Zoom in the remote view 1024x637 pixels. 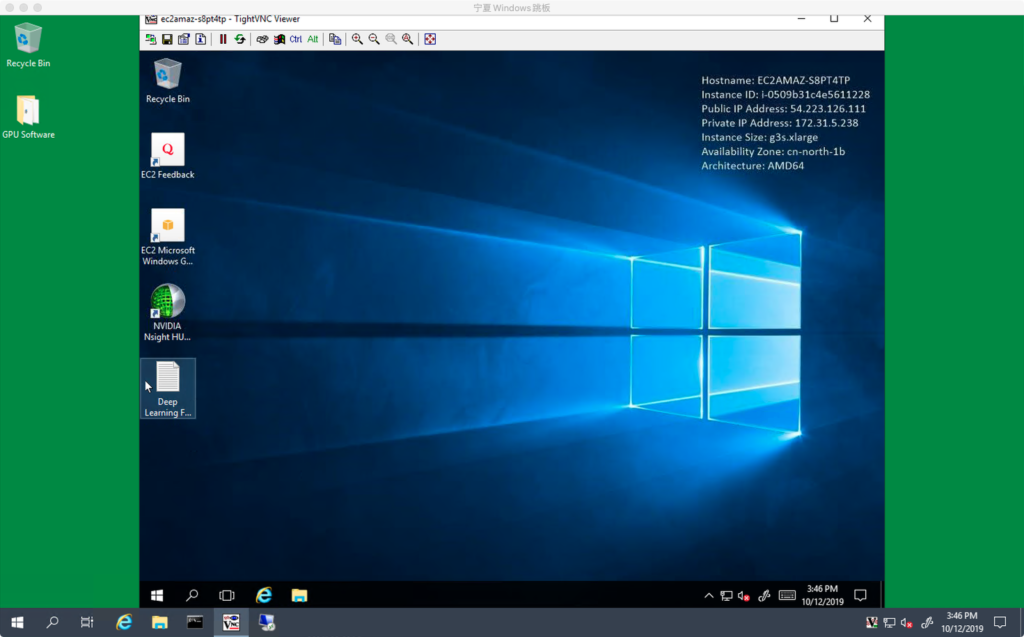click(357, 39)
